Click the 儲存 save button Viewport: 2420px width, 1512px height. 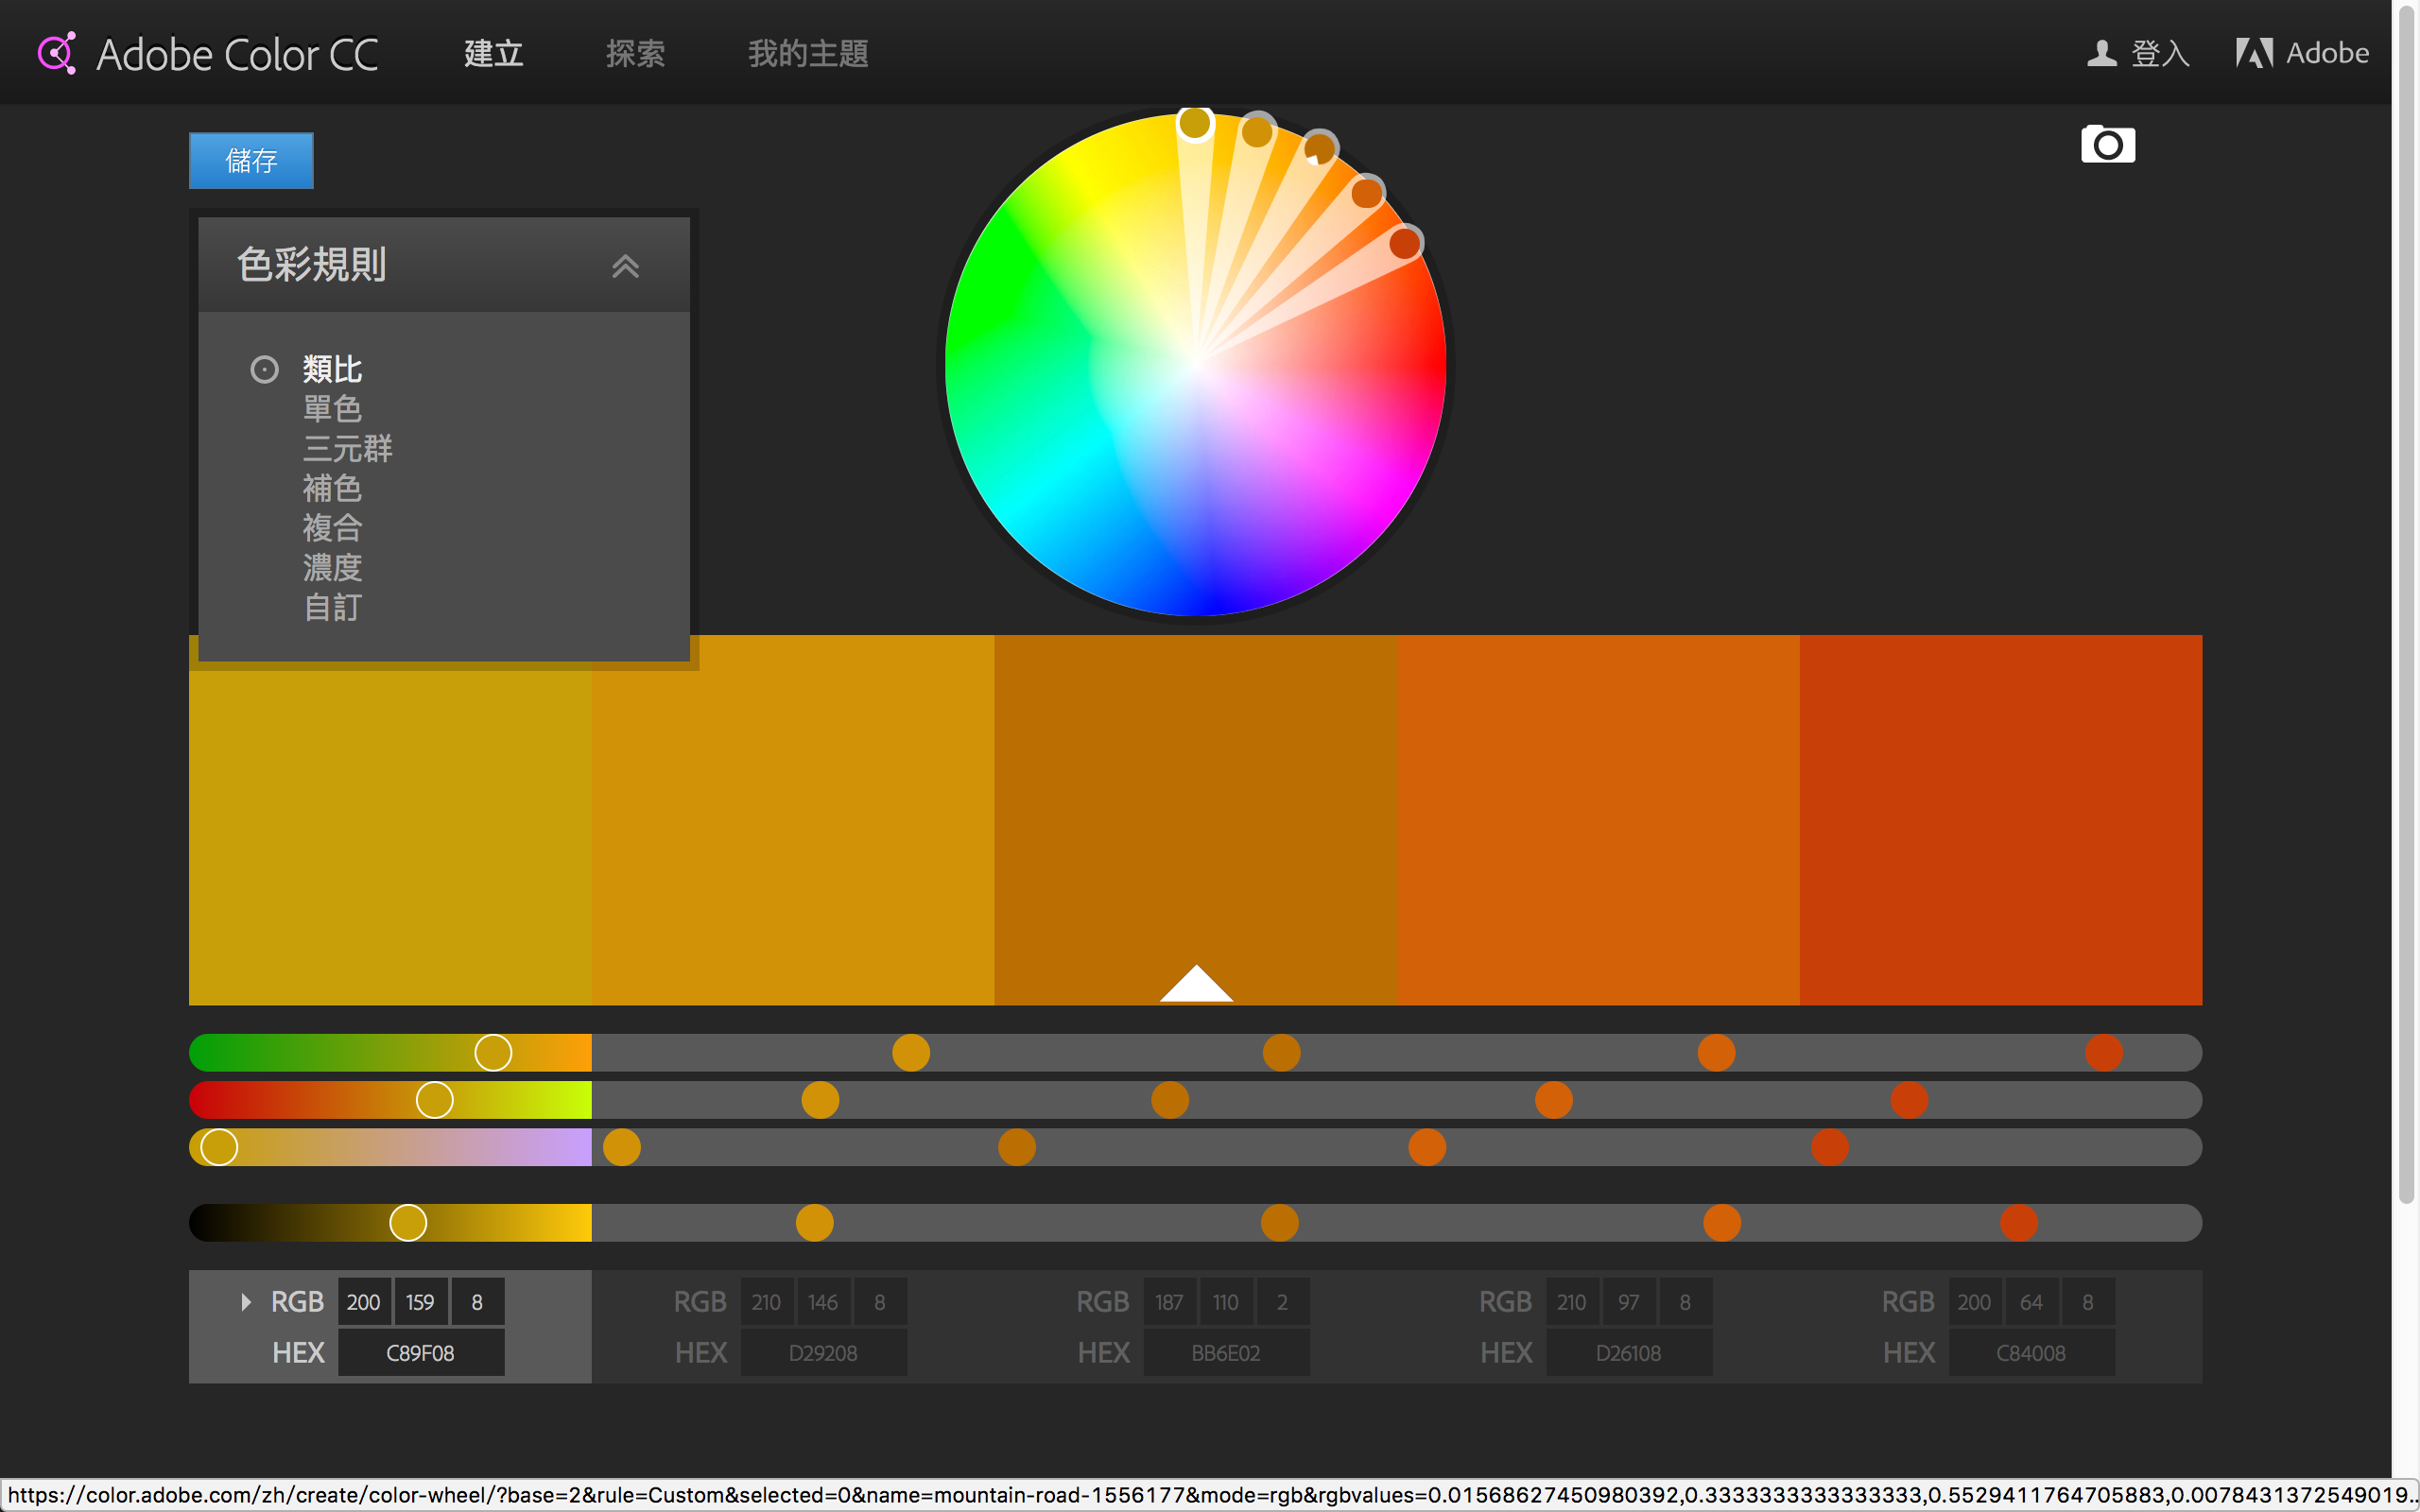click(251, 160)
